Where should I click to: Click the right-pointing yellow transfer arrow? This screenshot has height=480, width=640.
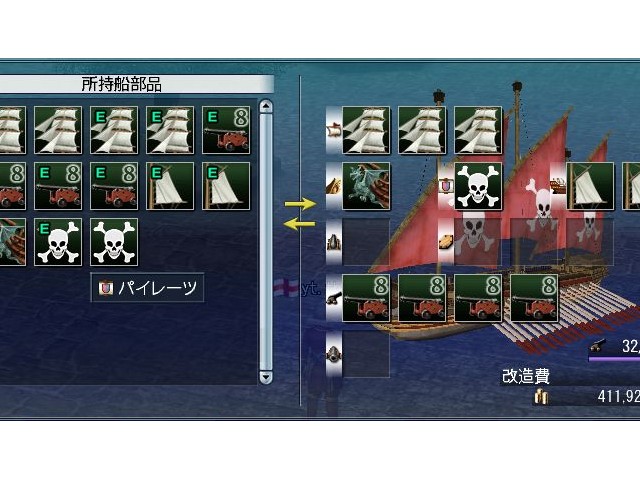[x=300, y=203]
